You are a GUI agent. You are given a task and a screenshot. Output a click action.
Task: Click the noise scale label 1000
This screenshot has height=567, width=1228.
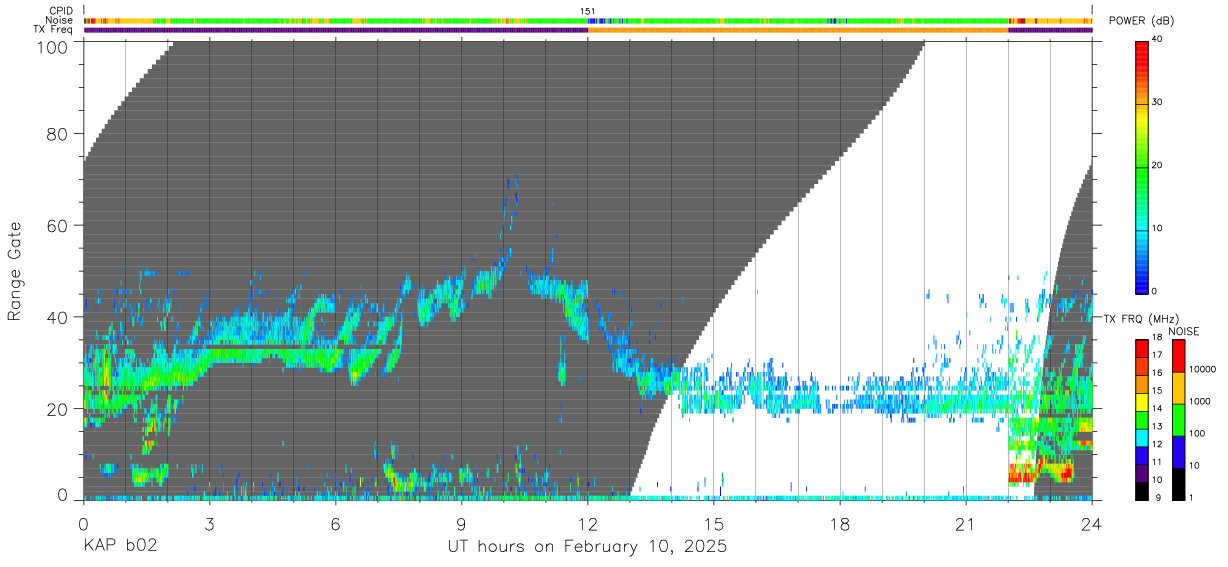(x=1200, y=401)
